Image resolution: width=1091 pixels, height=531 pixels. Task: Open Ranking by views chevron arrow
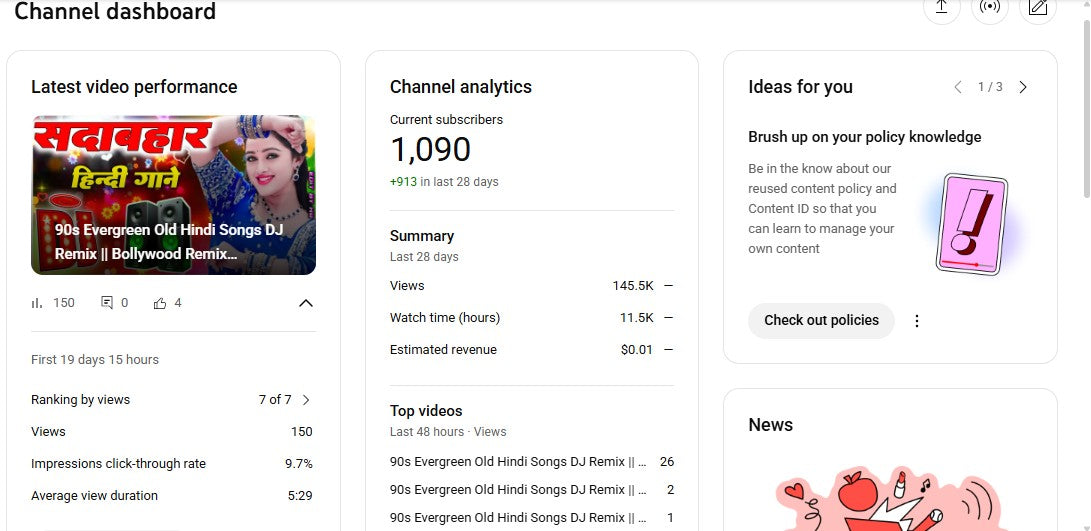tap(306, 400)
